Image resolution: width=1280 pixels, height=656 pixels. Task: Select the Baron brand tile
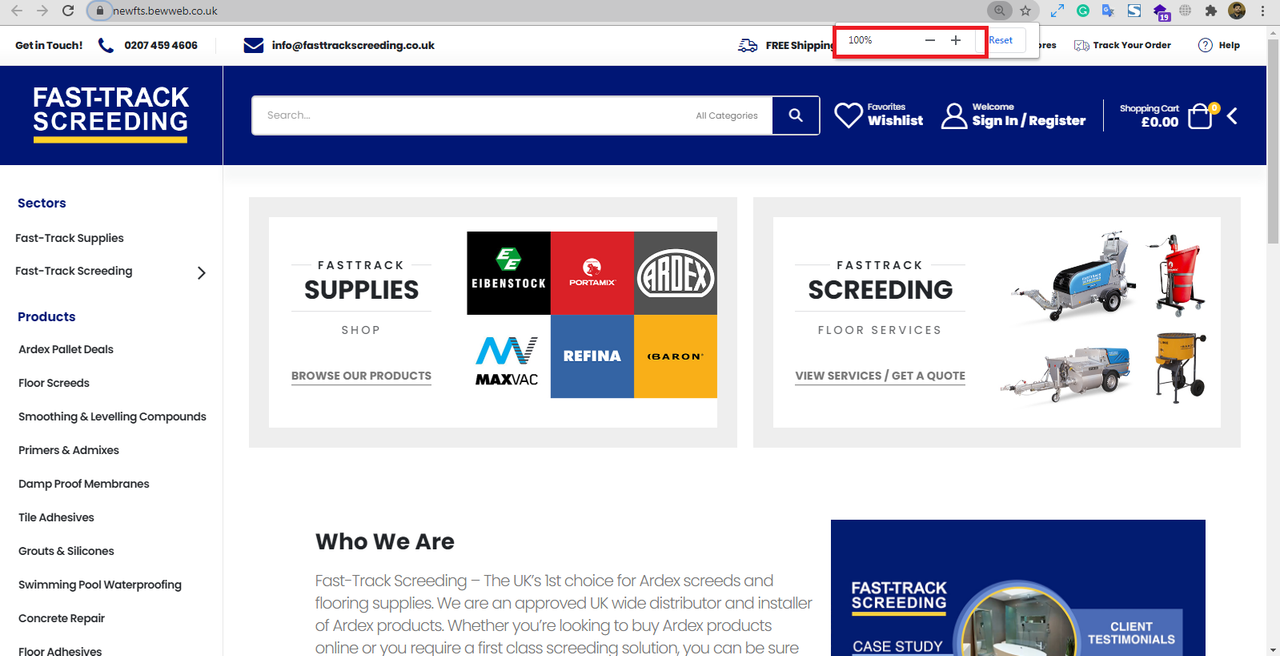click(x=676, y=357)
